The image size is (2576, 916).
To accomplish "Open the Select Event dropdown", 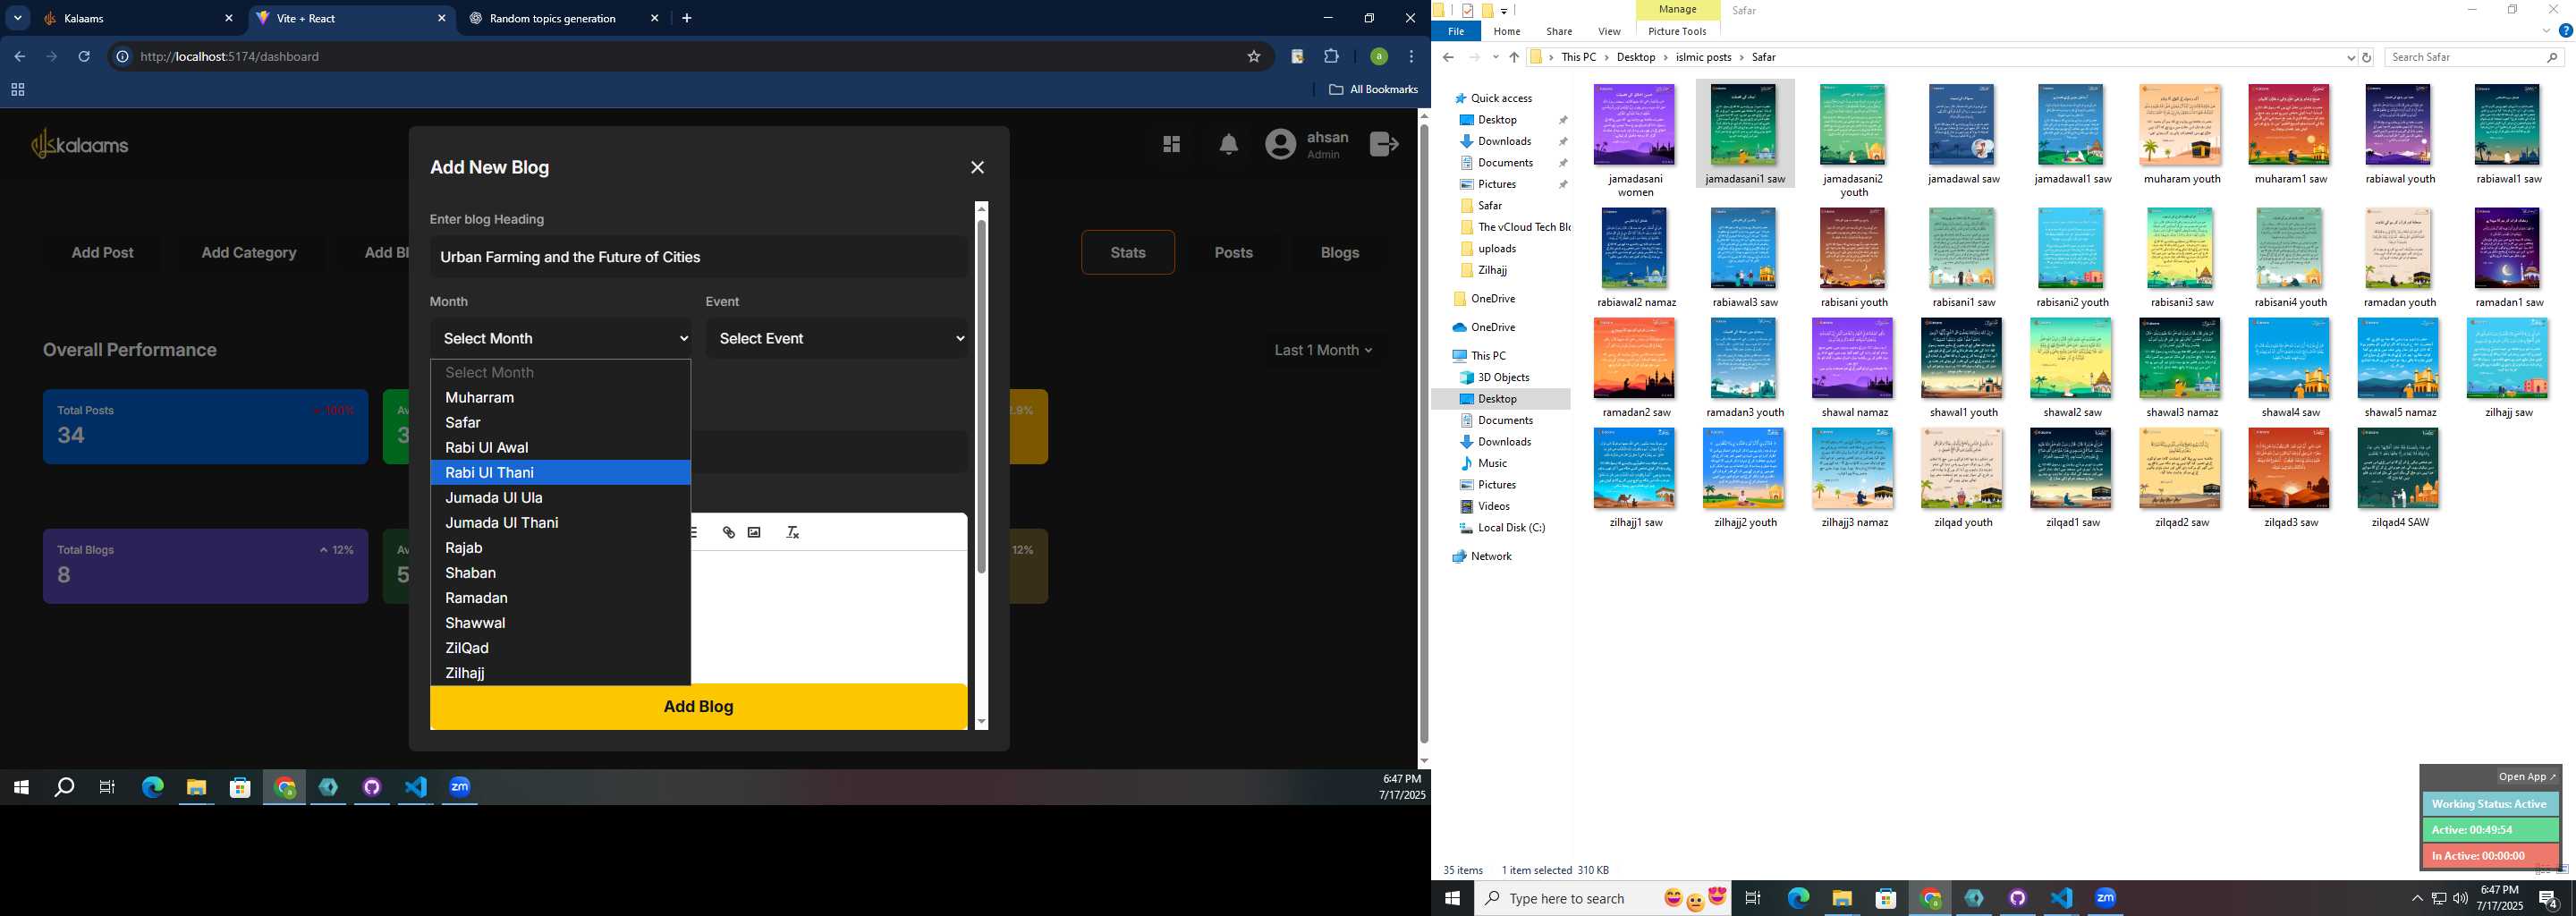I will click(837, 338).
